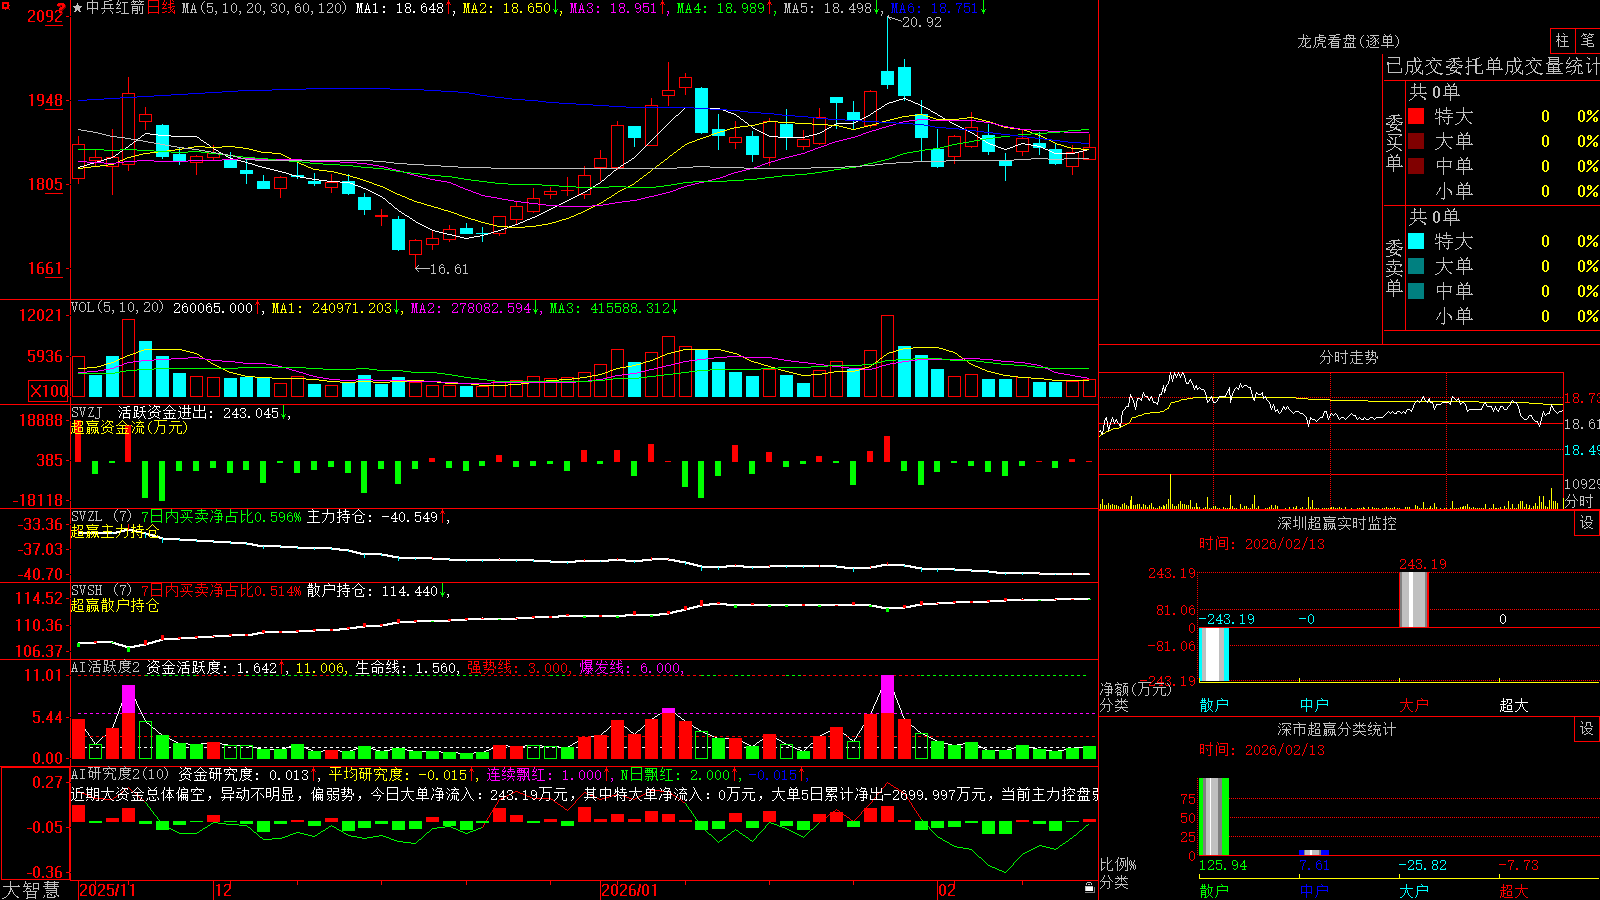The image size is (1600, 900).
Task: Open 设 settings for 深市超赢分类统计
Action: 1587,729
